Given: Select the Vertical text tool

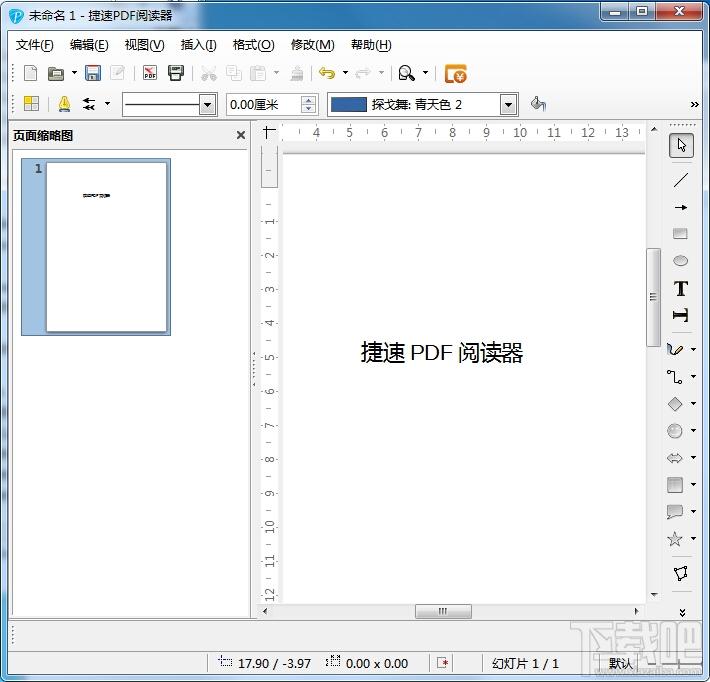Looking at the screenshot, I should (681, 315).
